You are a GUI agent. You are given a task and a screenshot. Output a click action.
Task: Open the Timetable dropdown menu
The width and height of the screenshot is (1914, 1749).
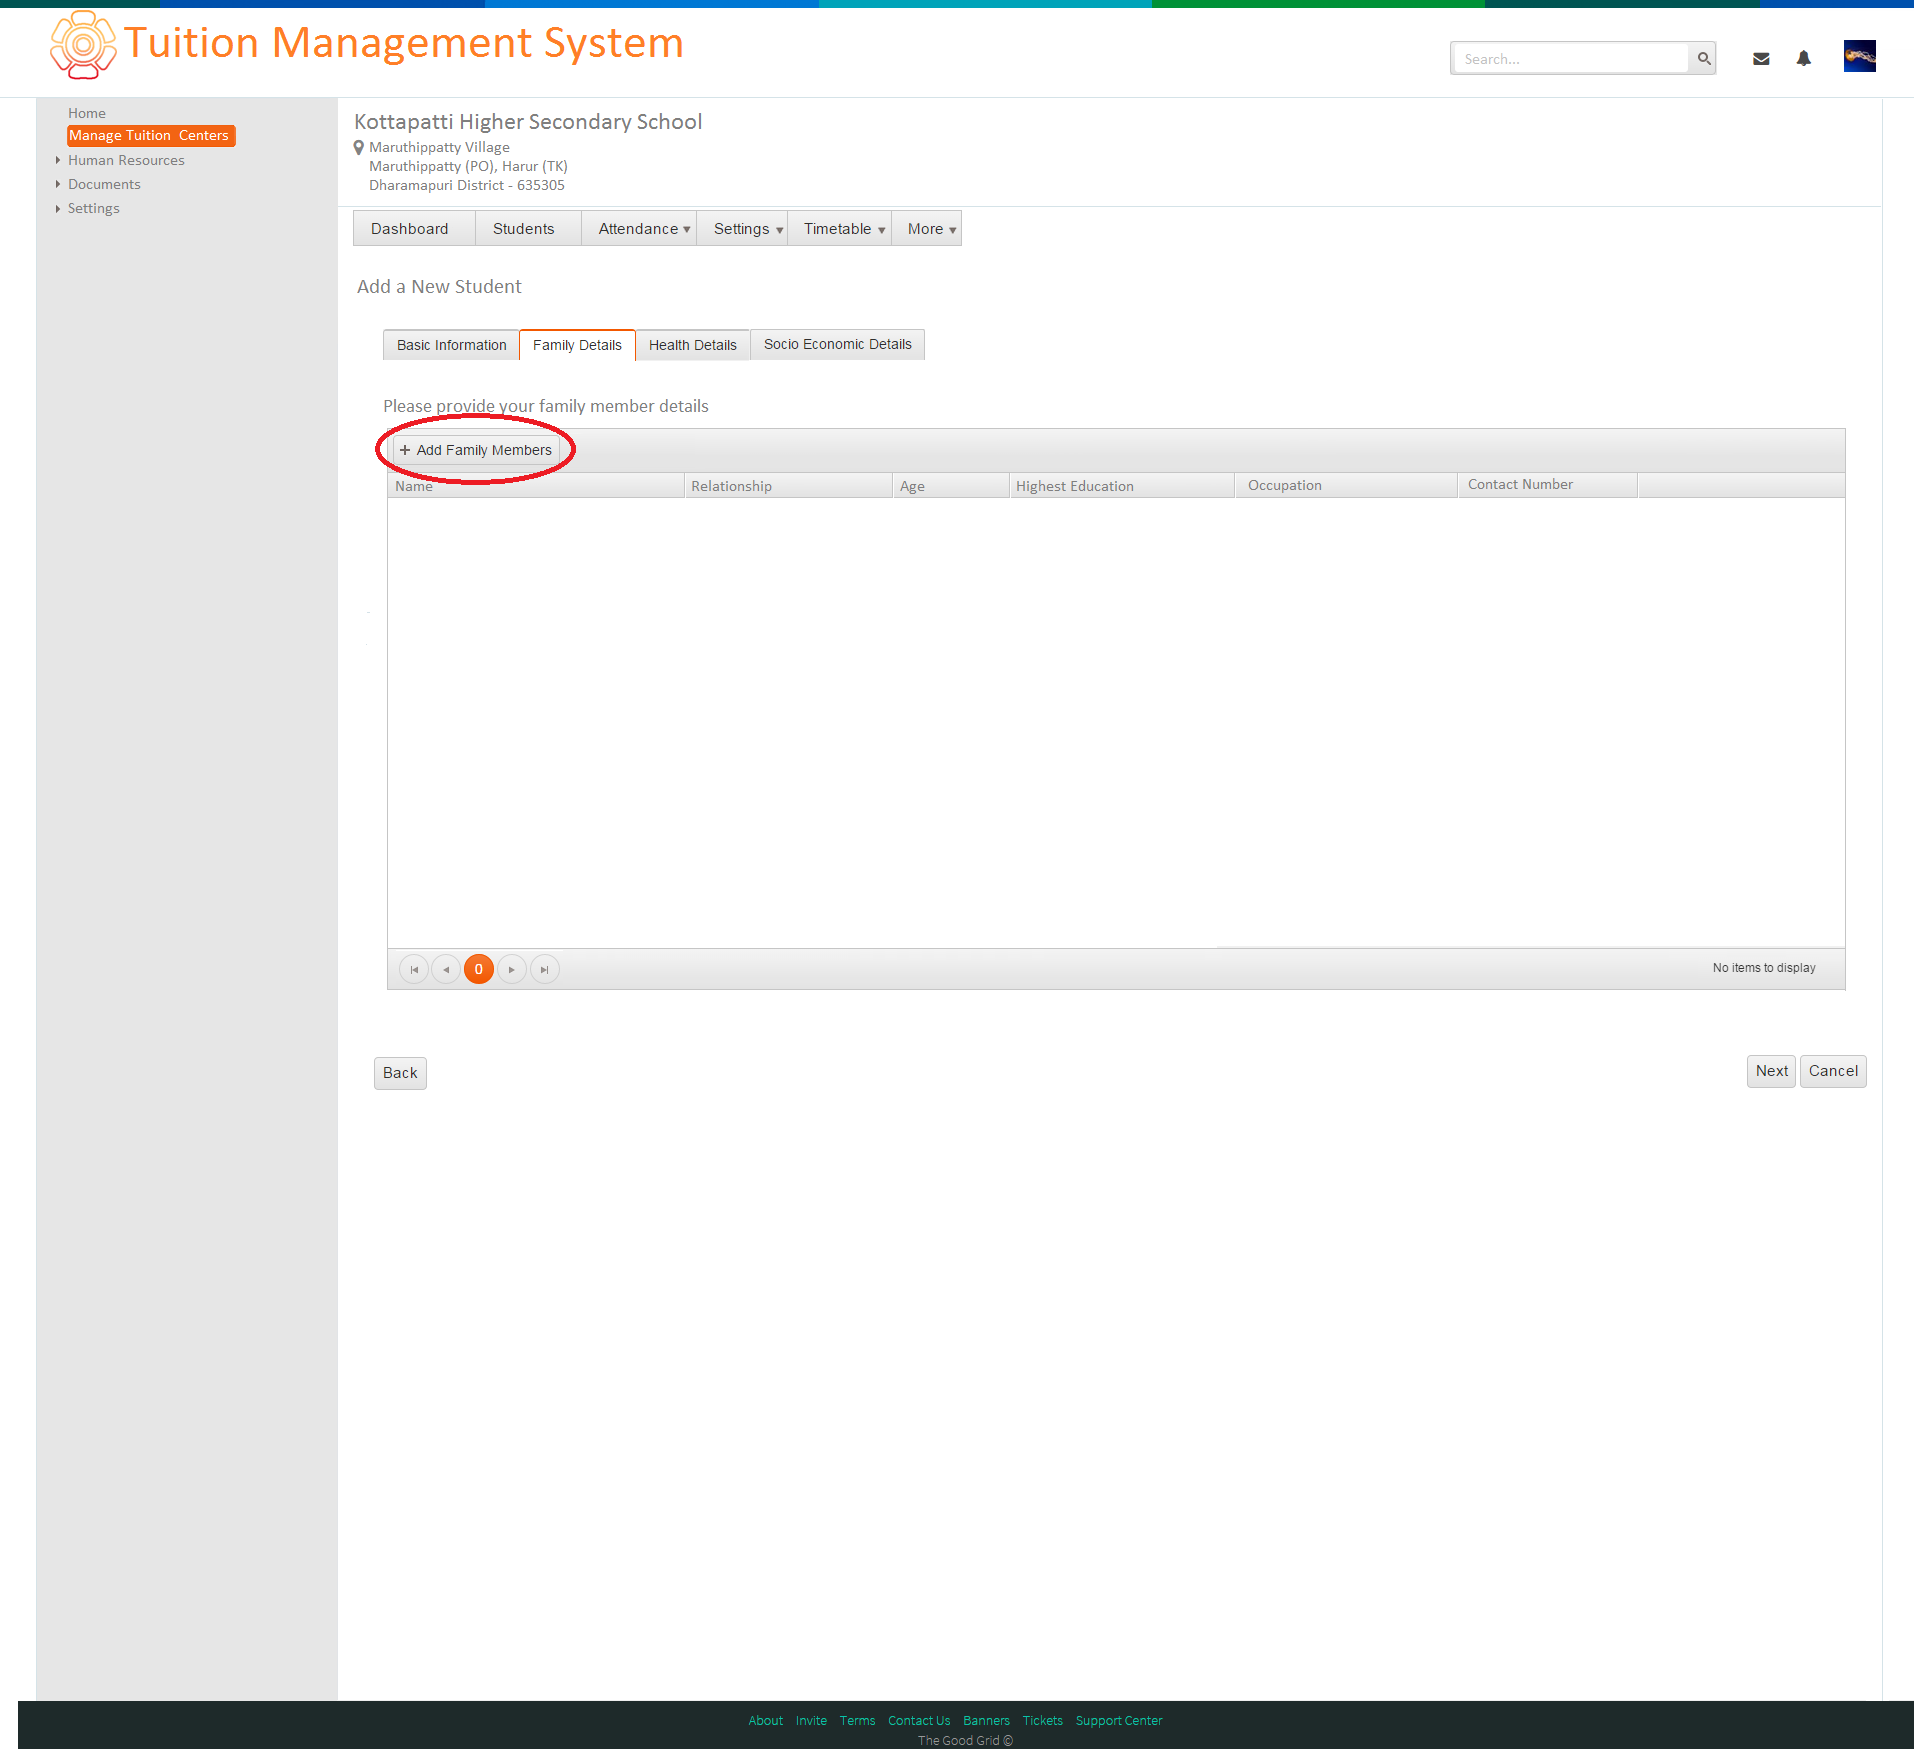point(843,229)
